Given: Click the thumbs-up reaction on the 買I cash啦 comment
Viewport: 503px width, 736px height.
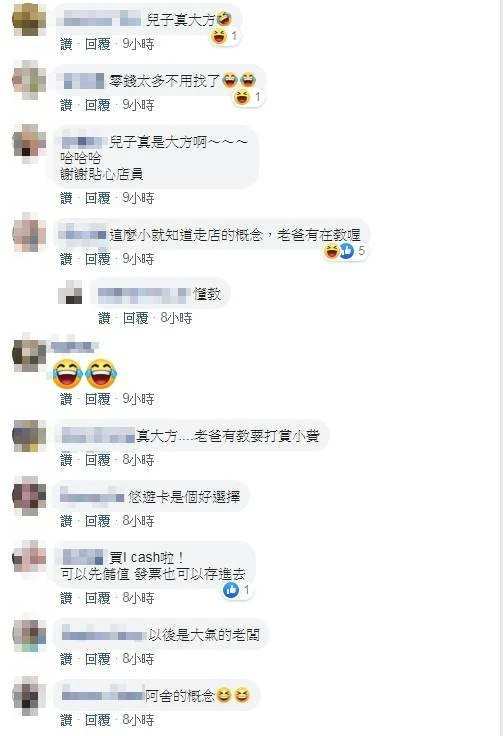Looking at the screenshot, I should click(231, 590).
